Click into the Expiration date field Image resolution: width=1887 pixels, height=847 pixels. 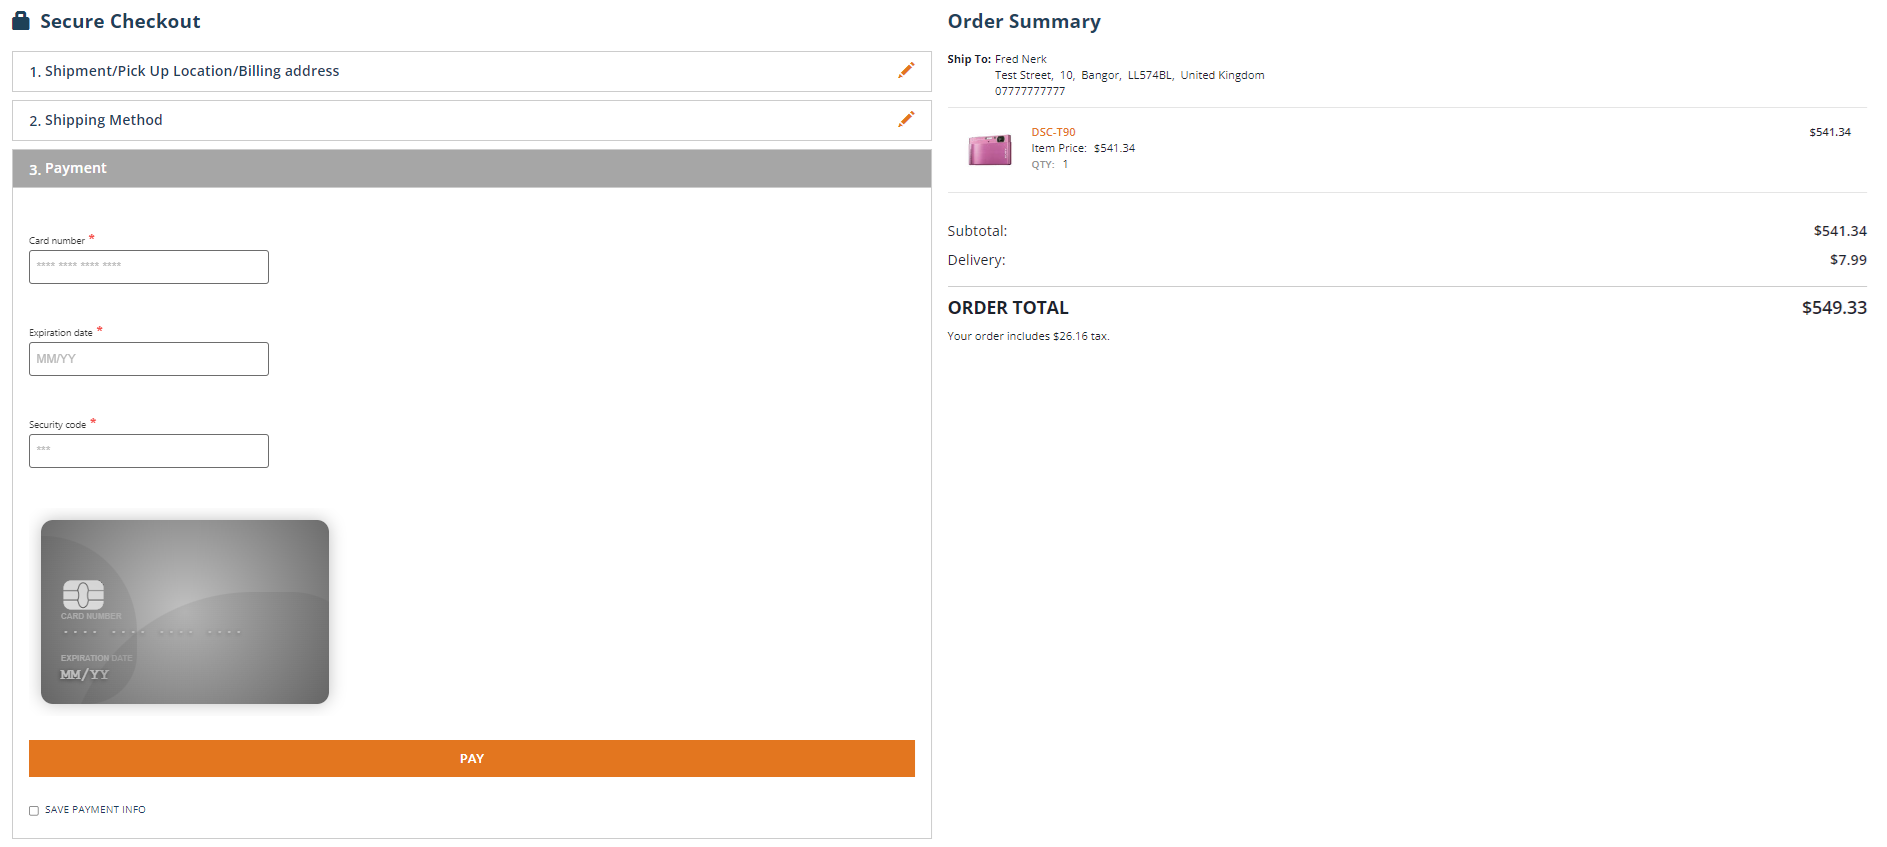coord(149,359)
